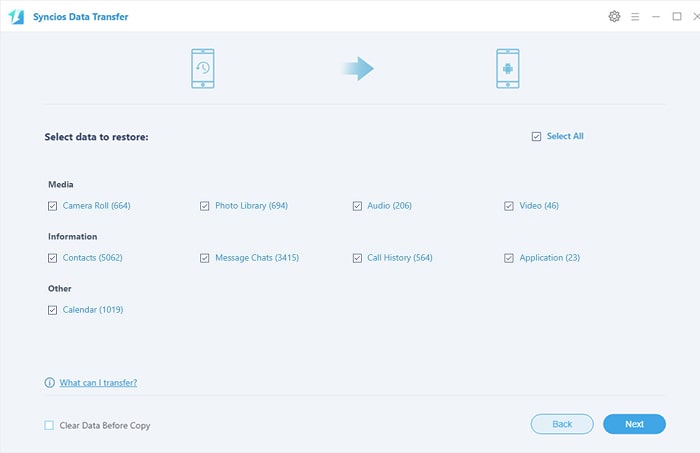Click the Next button

click(x=634, y=424)
